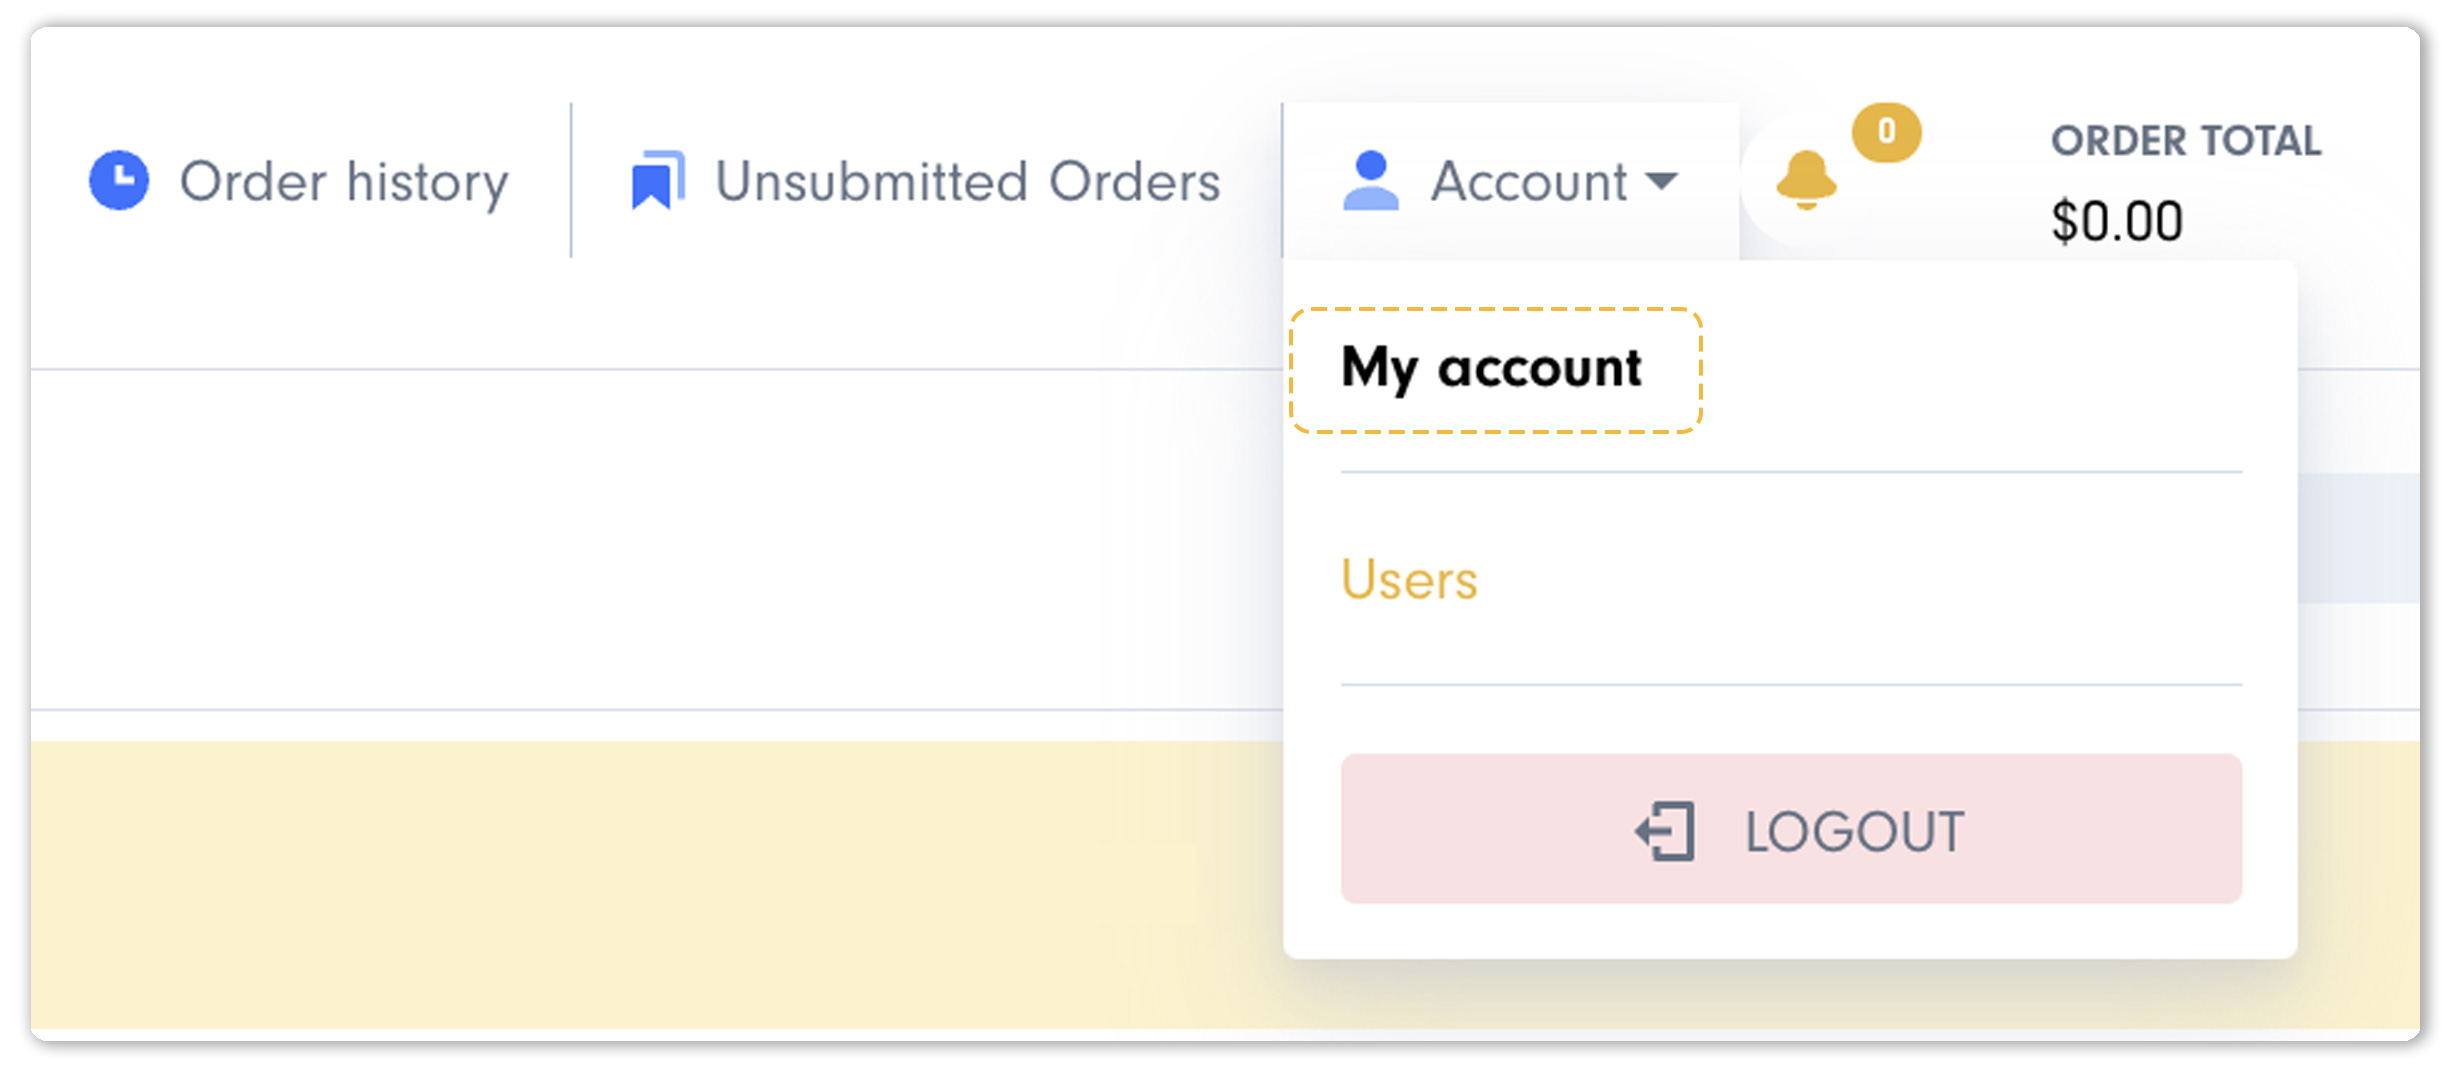The height and width of the screenshot is (1073, 2451).
Task: Open the Order history link text
Action: (x=344, y=182)
